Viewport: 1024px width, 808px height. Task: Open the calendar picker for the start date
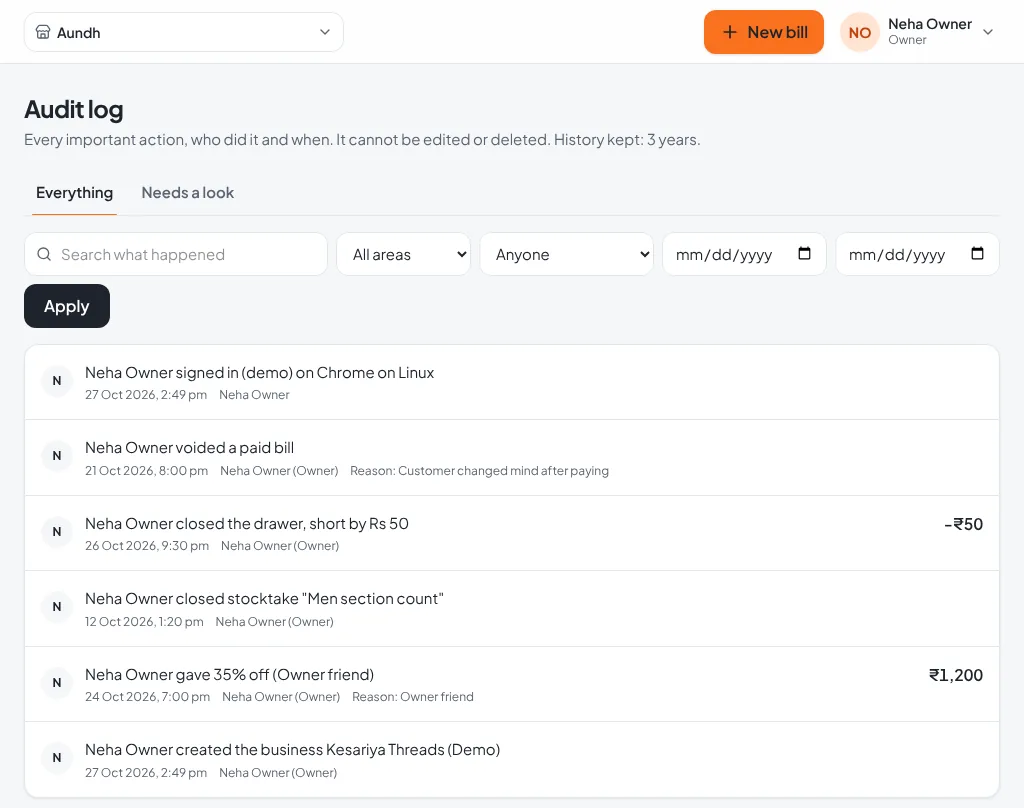(x=805, y=253)
